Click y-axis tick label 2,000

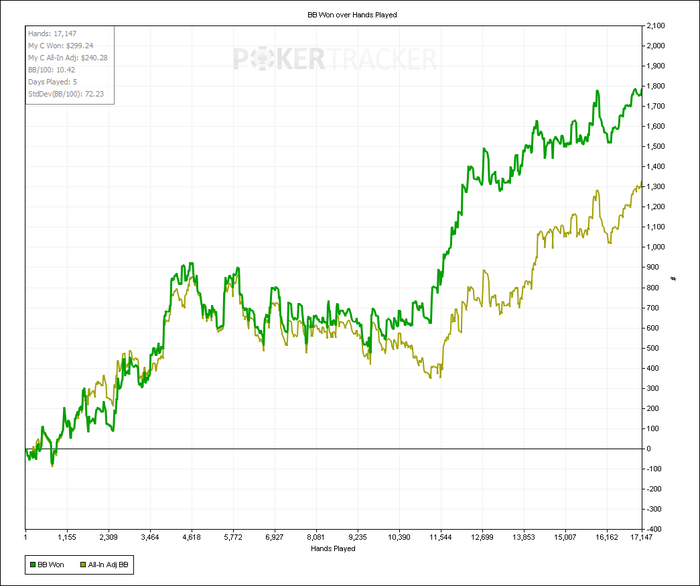click(x=656, y=46)
